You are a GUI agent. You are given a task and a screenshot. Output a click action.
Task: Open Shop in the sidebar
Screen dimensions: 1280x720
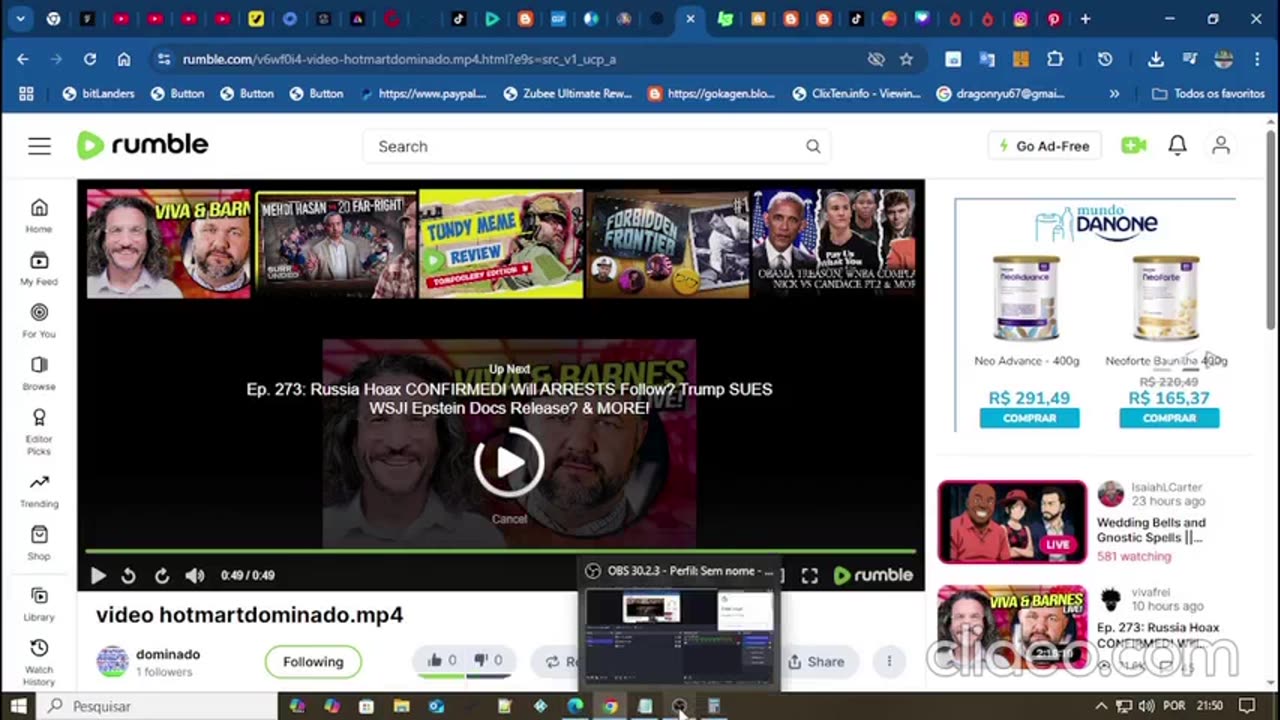(x=39, y=543)
